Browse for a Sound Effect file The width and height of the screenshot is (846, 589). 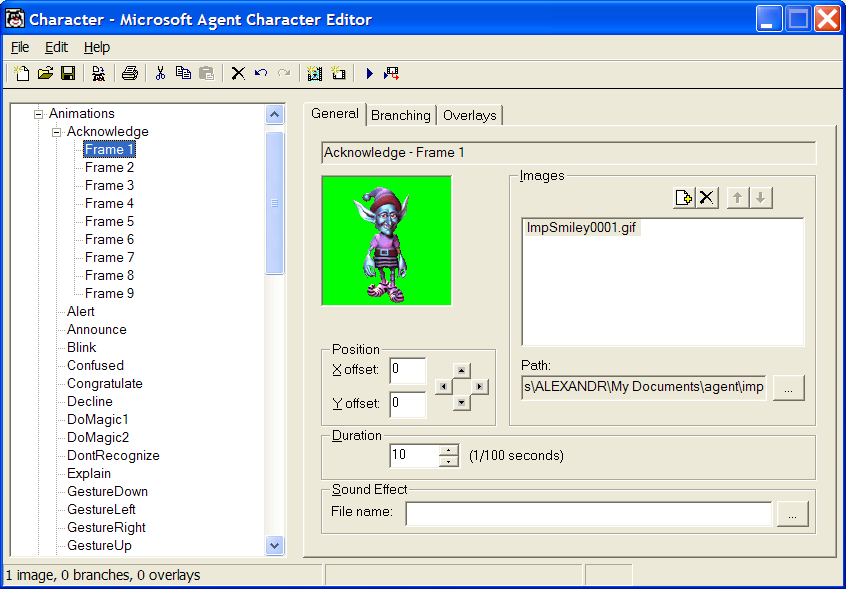[x=792, y=514]
